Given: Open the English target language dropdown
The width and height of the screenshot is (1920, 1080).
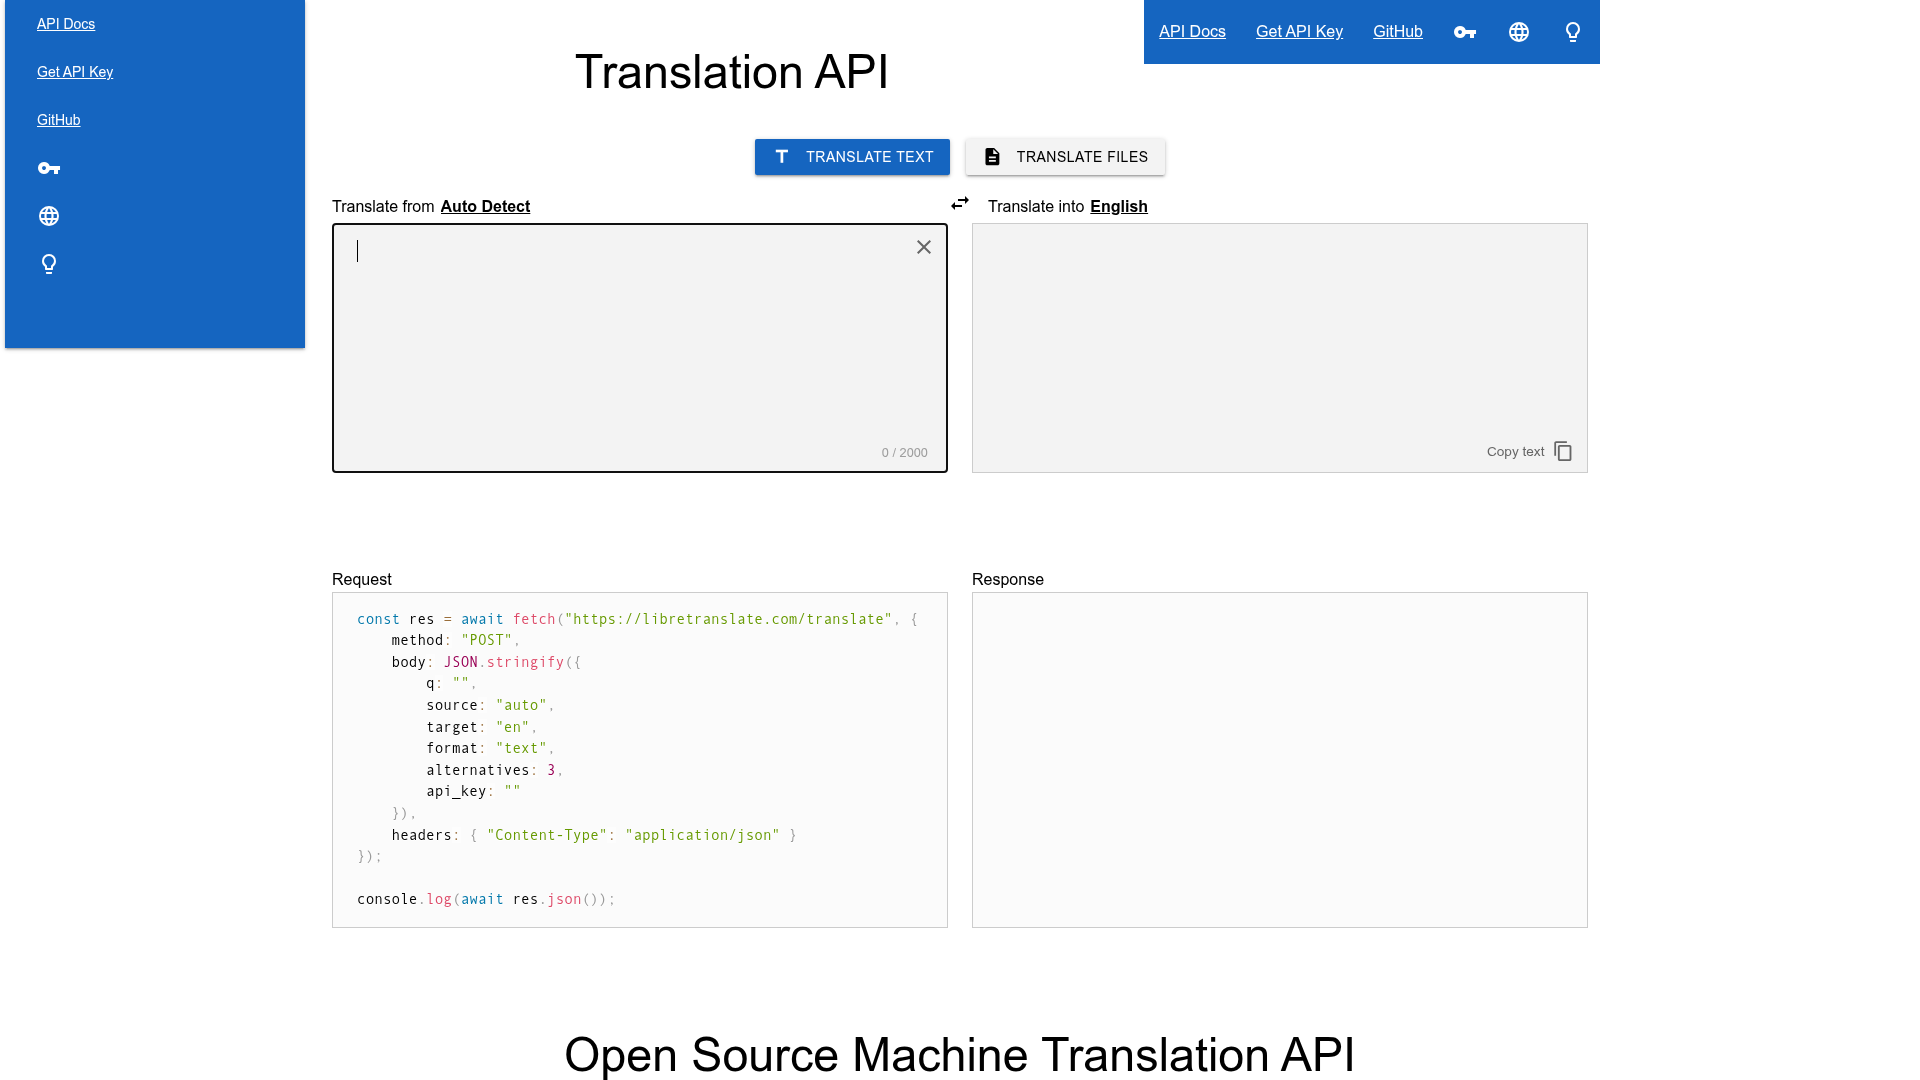Looking at the screenshot, I should [x=1119, y=206].
